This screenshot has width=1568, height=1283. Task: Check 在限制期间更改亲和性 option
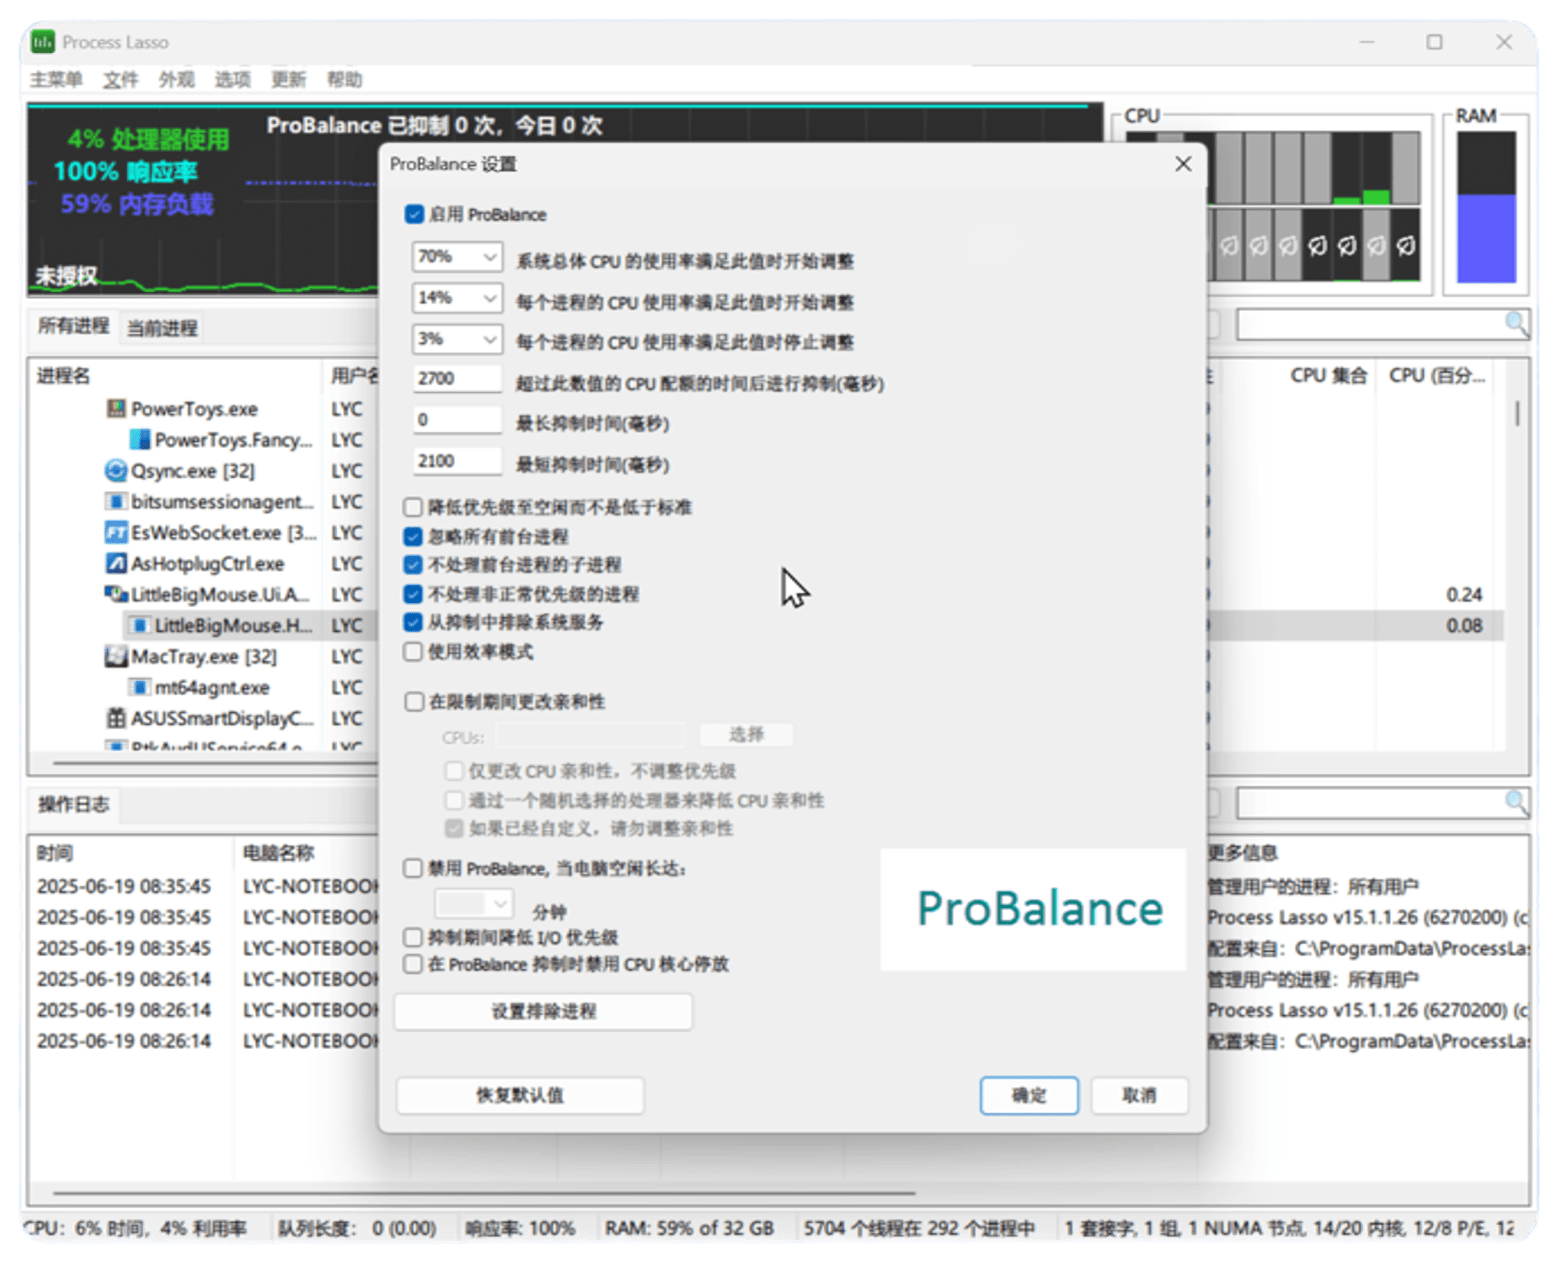point(414,702)
